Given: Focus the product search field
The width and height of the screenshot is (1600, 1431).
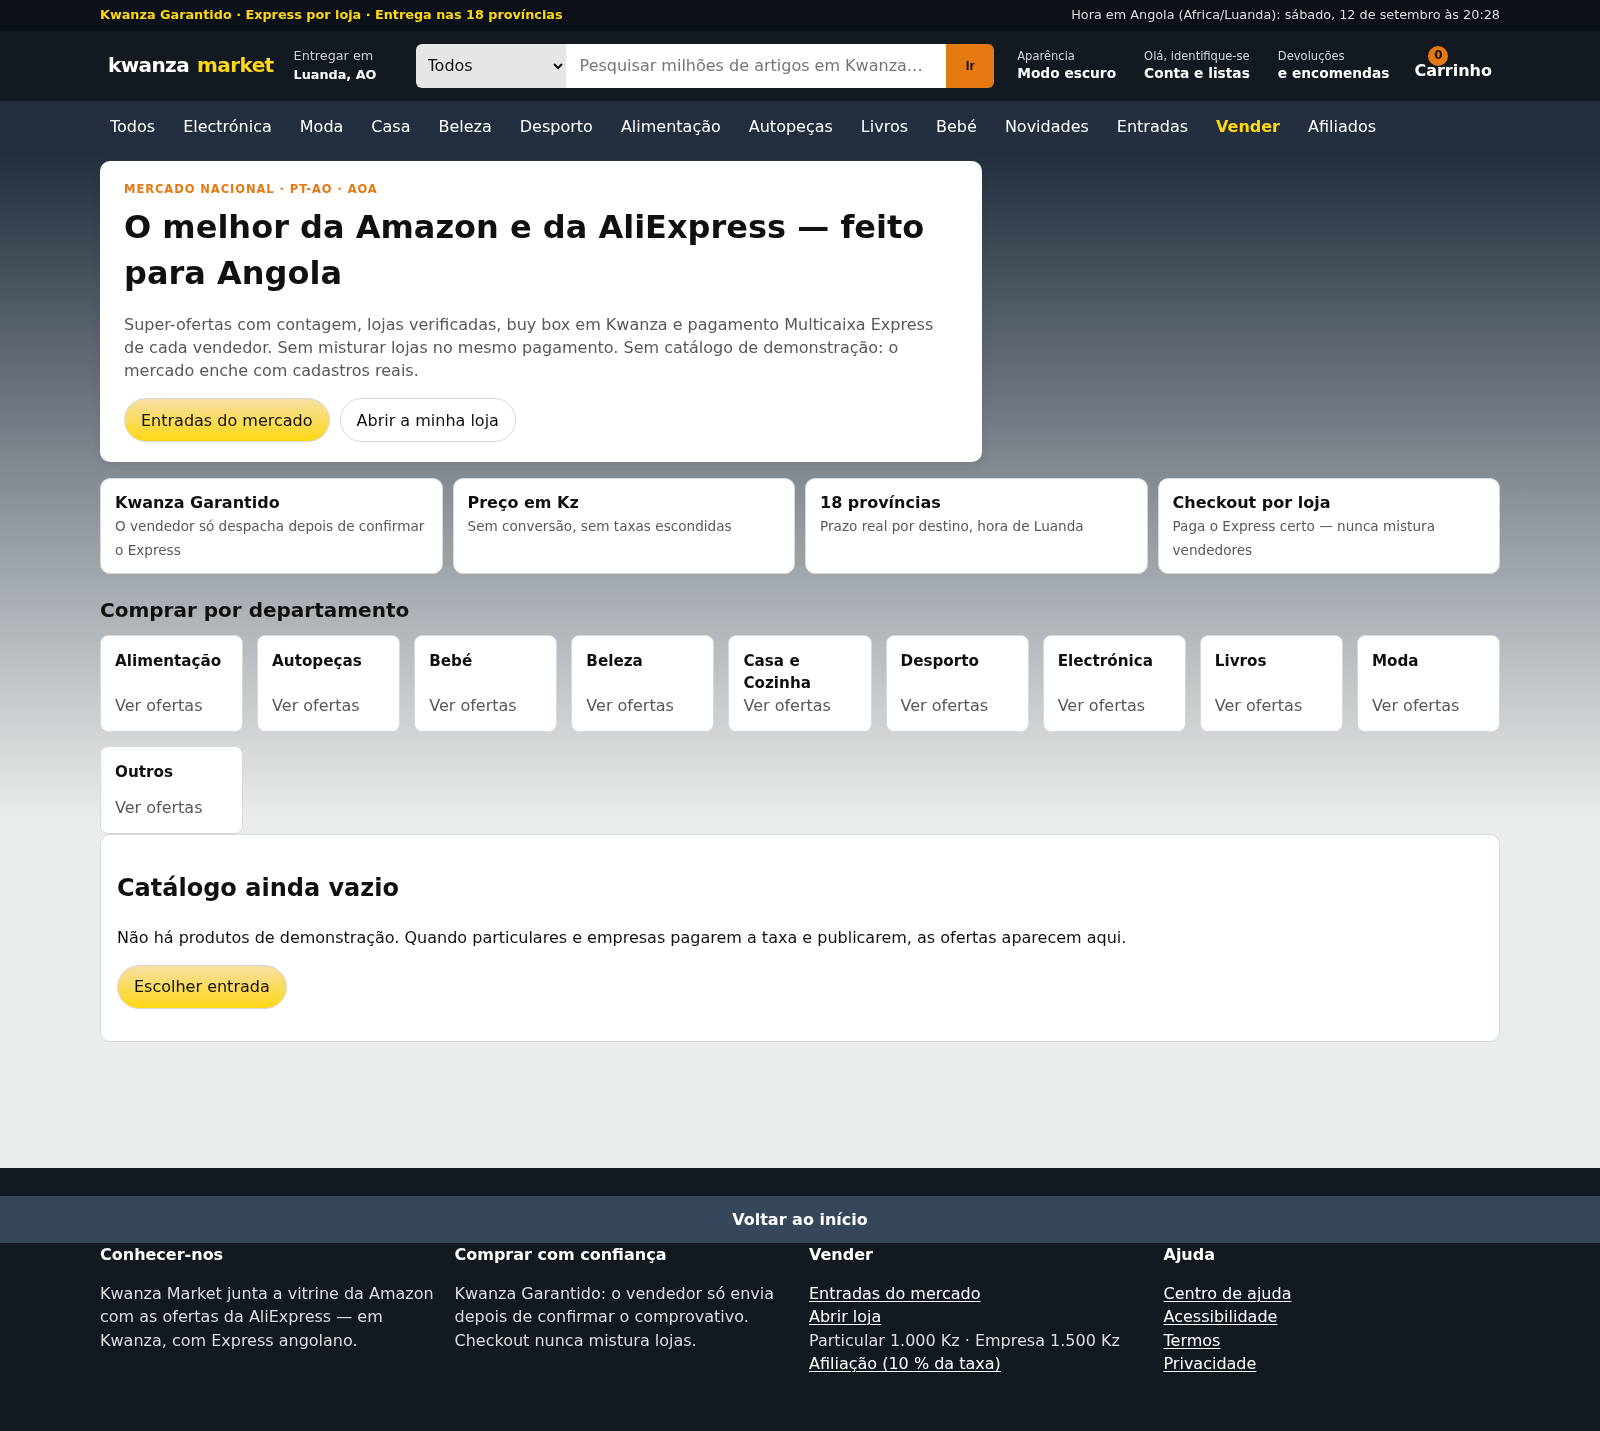Looking at the screenshot, I should (x=756, y=66).
